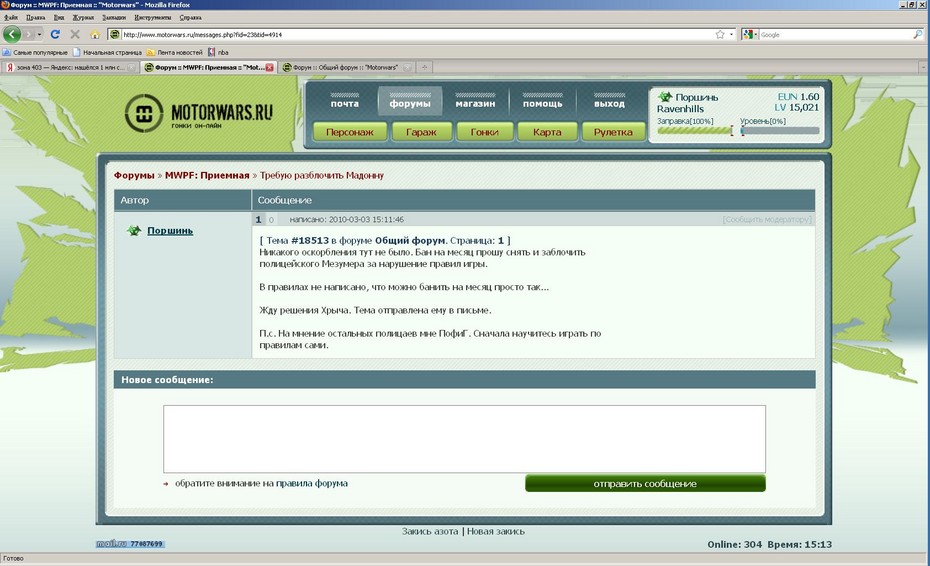The width and height of the screenshot is (930, 566).
Task: Click the clan icon beside author Поршинь
Action: 134,230
